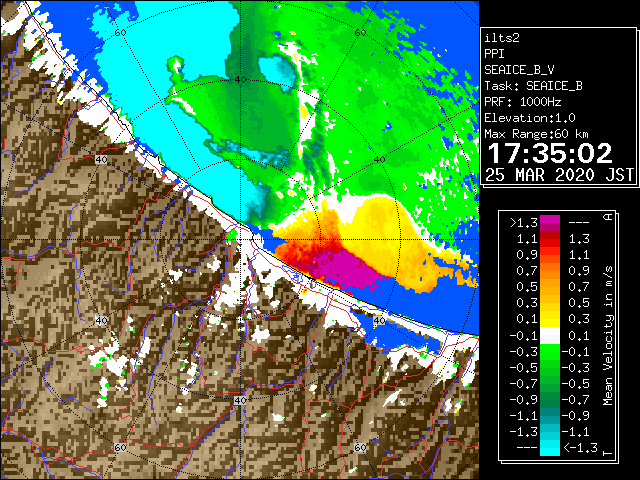The image size is (640, 480).
Task: Click the Max Range:60 km line
Action: coord(536,134)
